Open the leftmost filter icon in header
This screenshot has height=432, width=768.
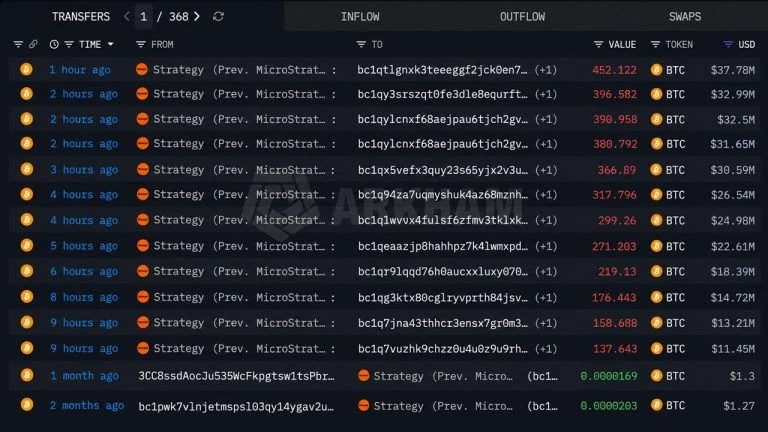(x=18, y=45)
